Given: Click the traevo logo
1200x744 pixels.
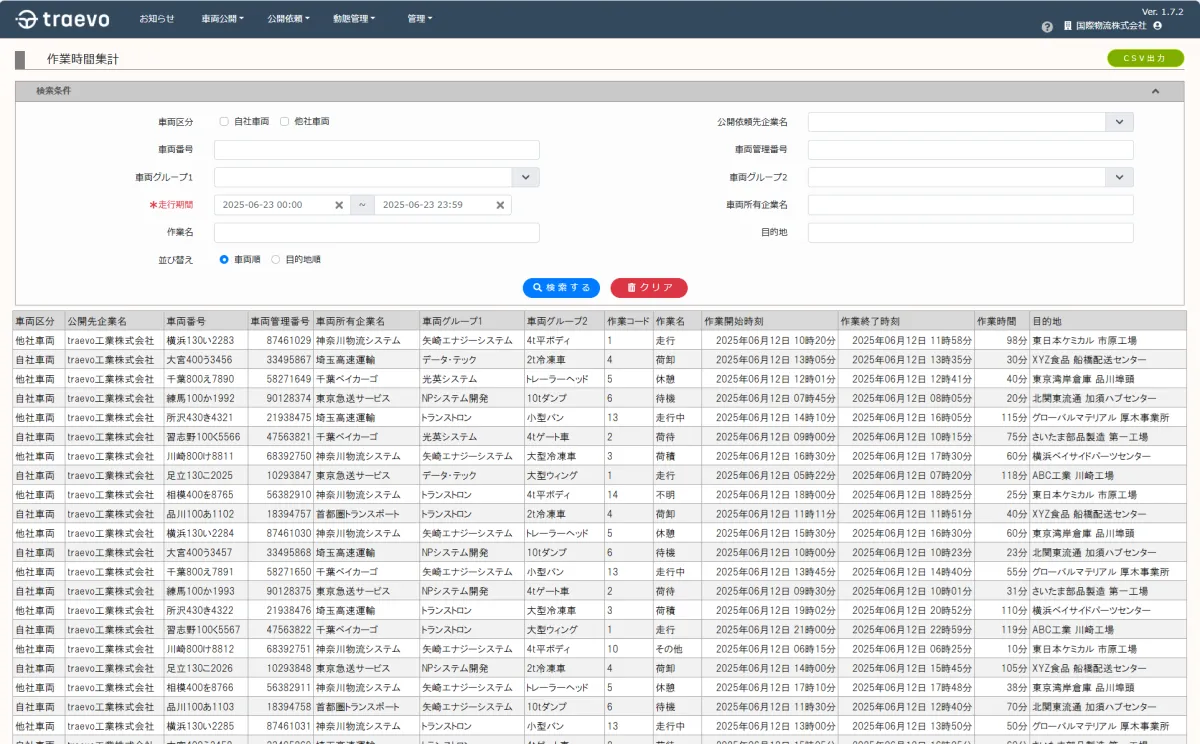Looking at the screenshot, I should [61, 17].
